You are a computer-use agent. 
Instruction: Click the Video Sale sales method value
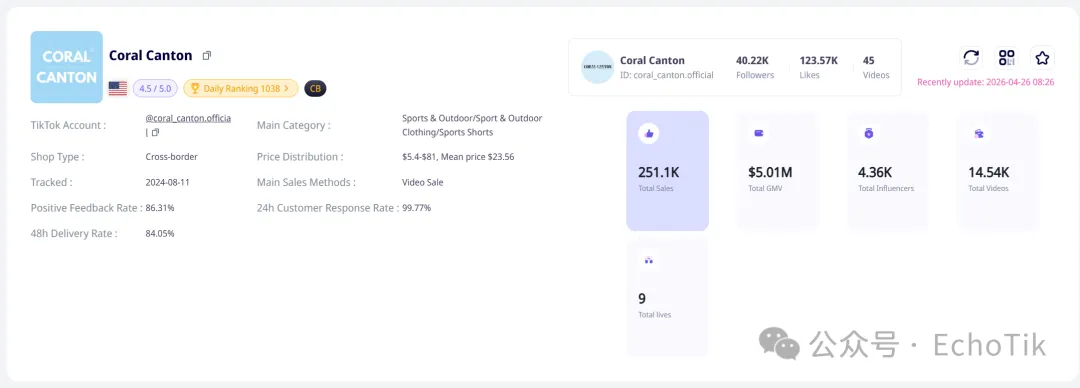coord(423,183)
